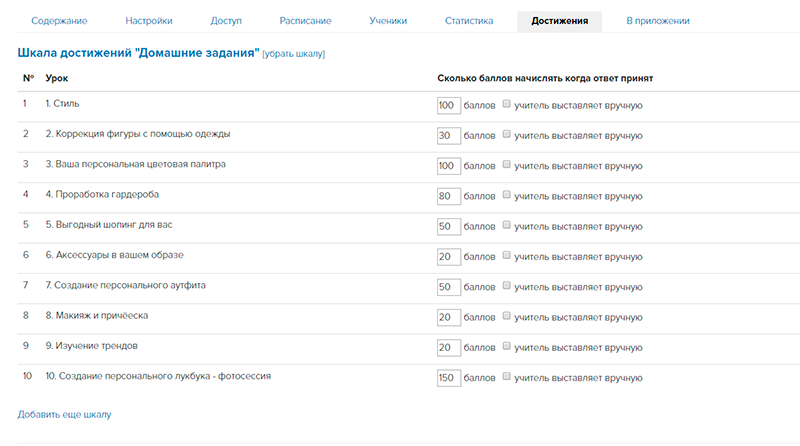Click the Добавить еще шкалу link
Image resolution: width=800 pixels, height=446 pixels.
pyautogui.click(x=64, y=414)
